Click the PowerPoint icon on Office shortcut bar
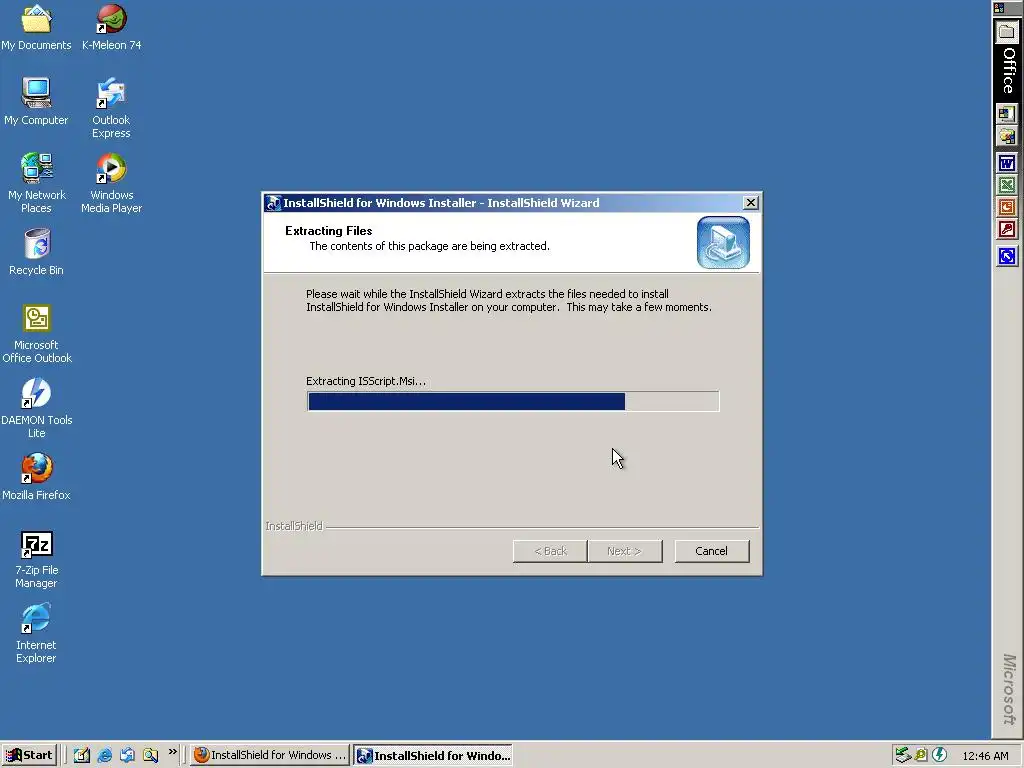This screenshot has width=1024, height=768. 1006,207
